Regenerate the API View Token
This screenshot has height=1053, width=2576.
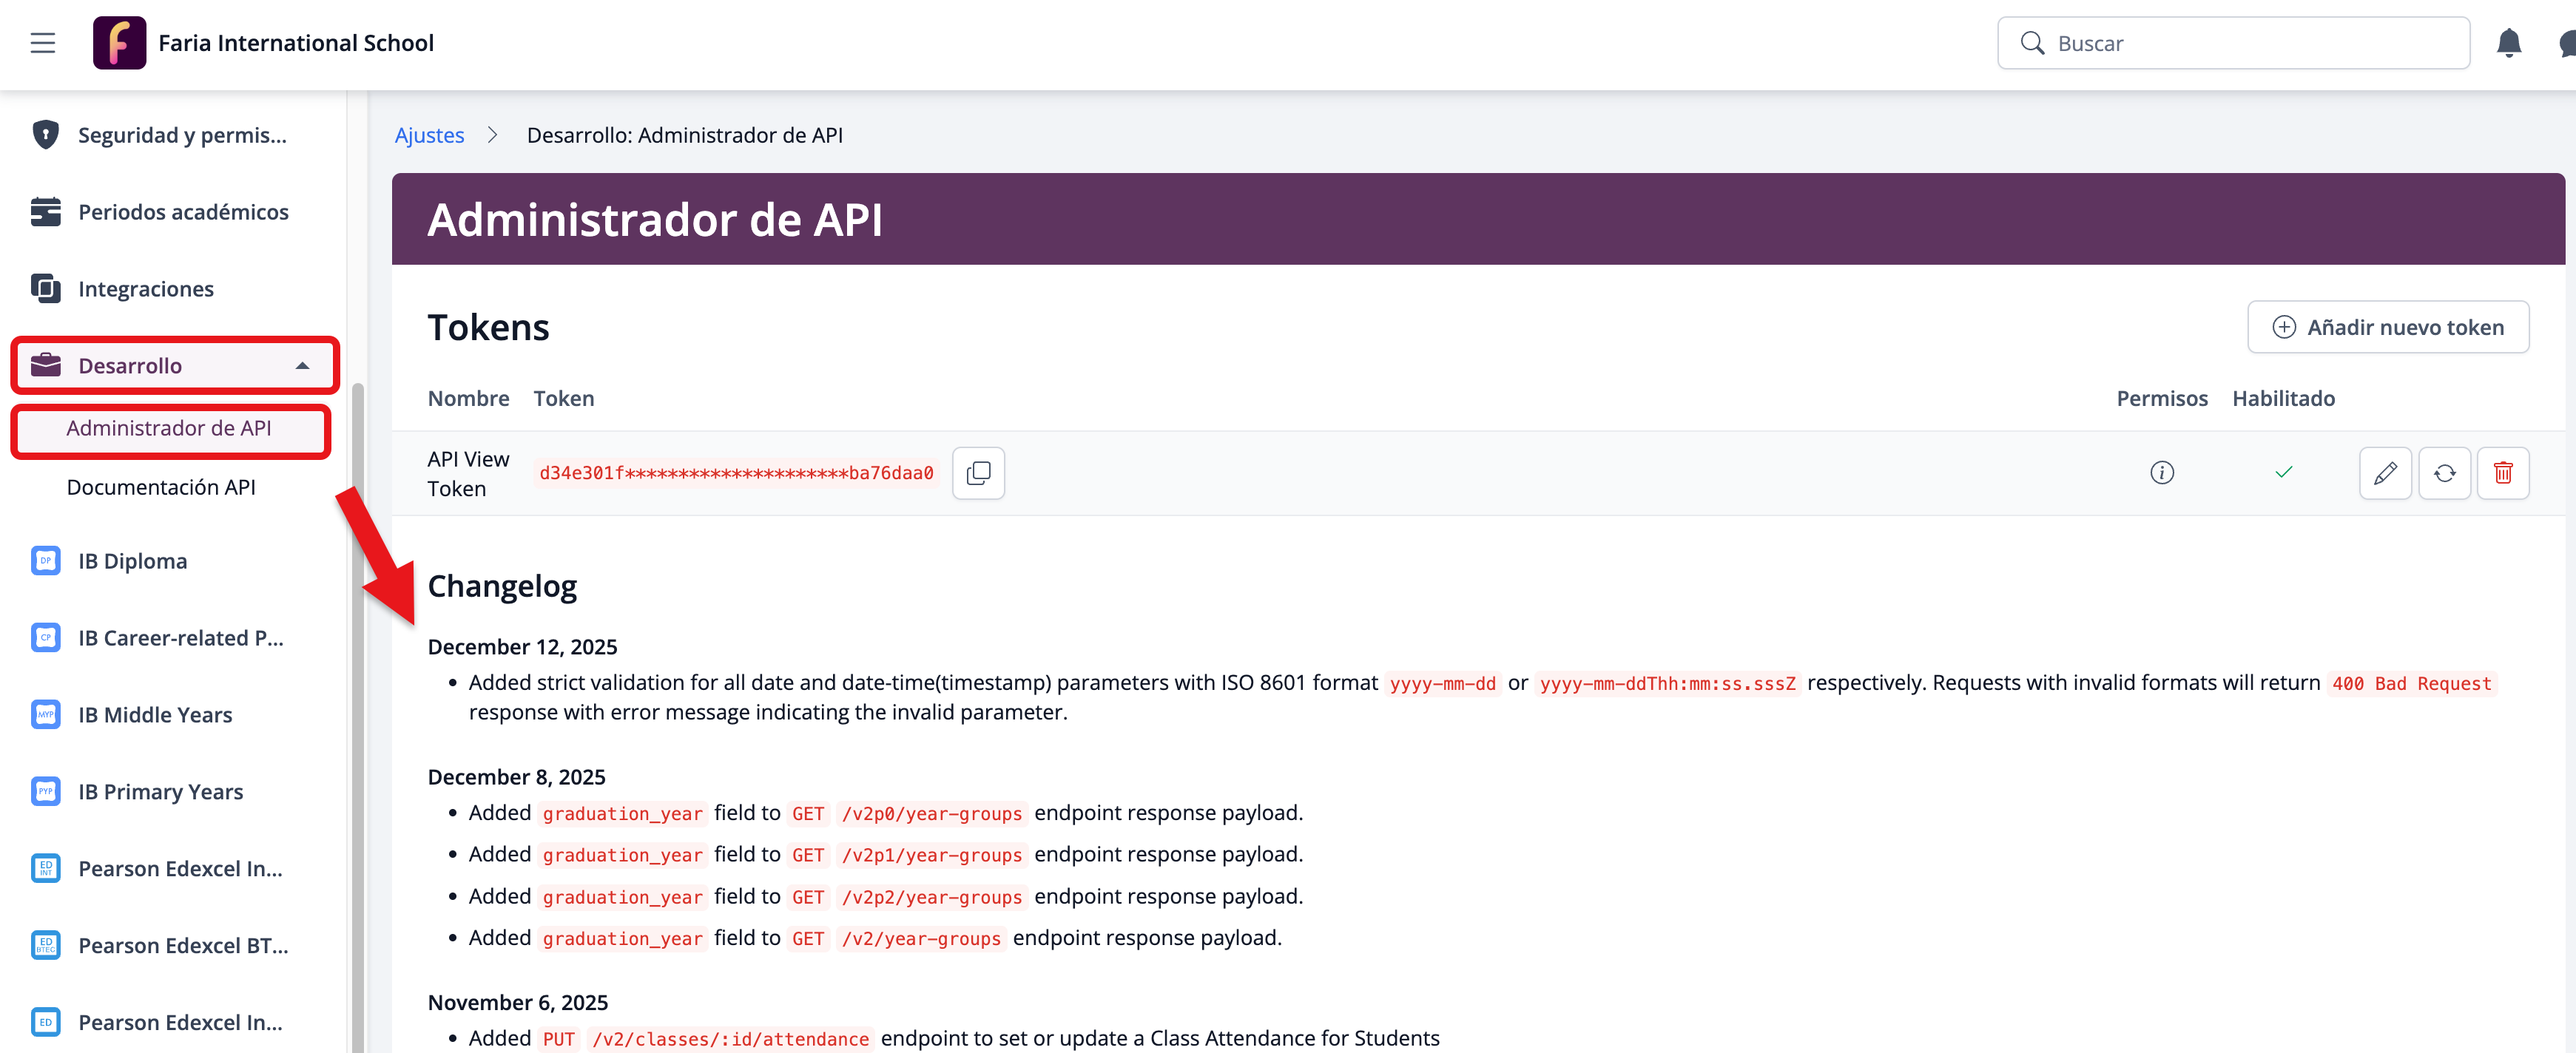pyautogui.click(x=2444, y=473)
